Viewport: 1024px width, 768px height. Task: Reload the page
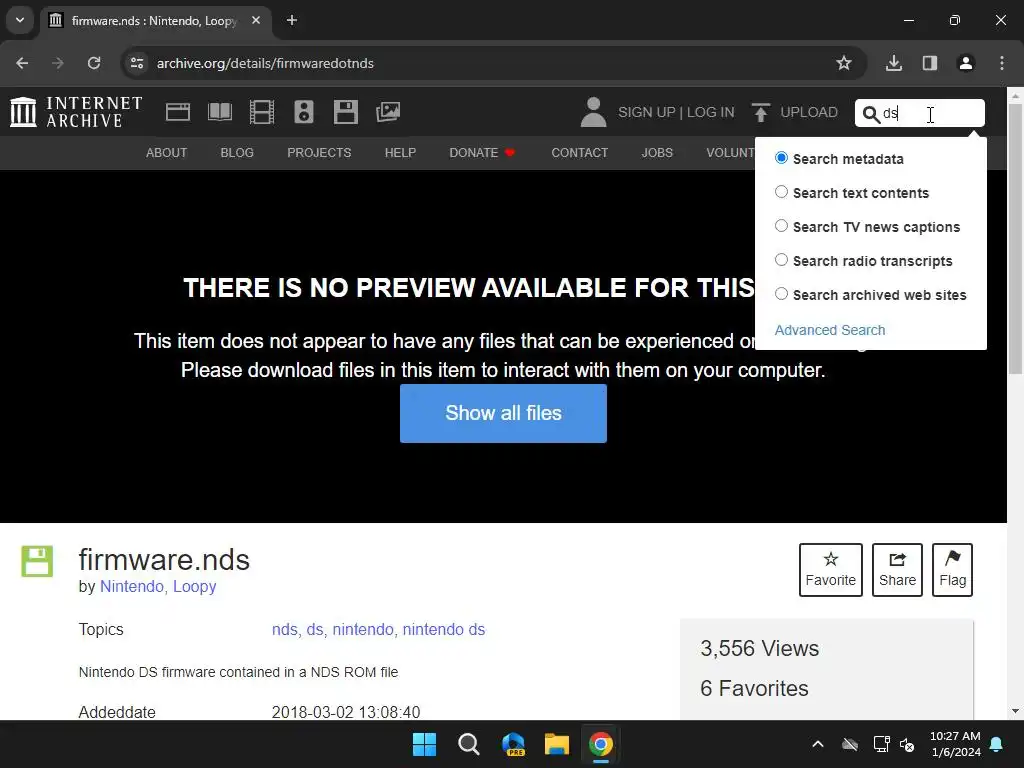click(x=94, y=63)
